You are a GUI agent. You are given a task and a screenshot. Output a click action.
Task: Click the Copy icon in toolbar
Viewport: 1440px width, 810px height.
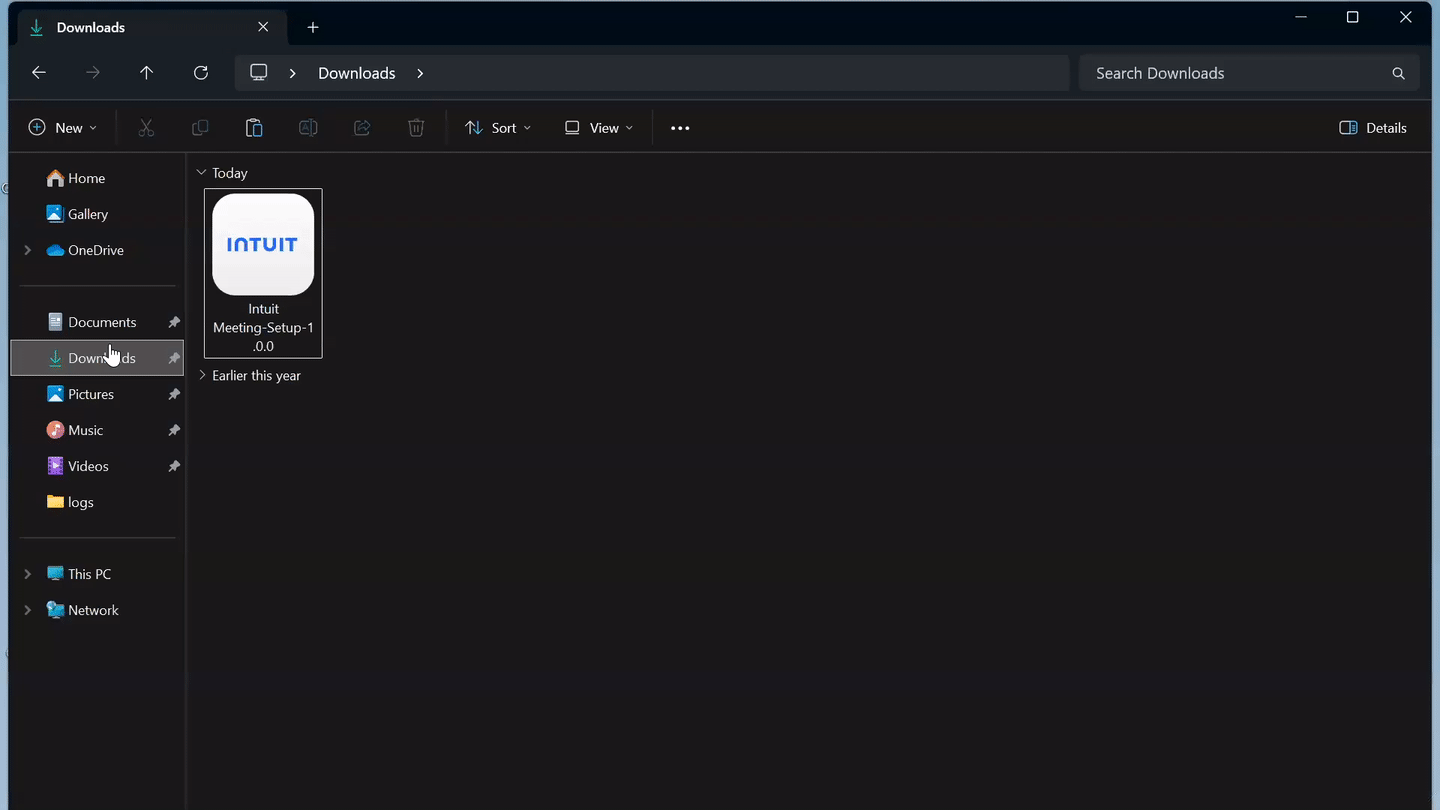(x=200, y=128)
